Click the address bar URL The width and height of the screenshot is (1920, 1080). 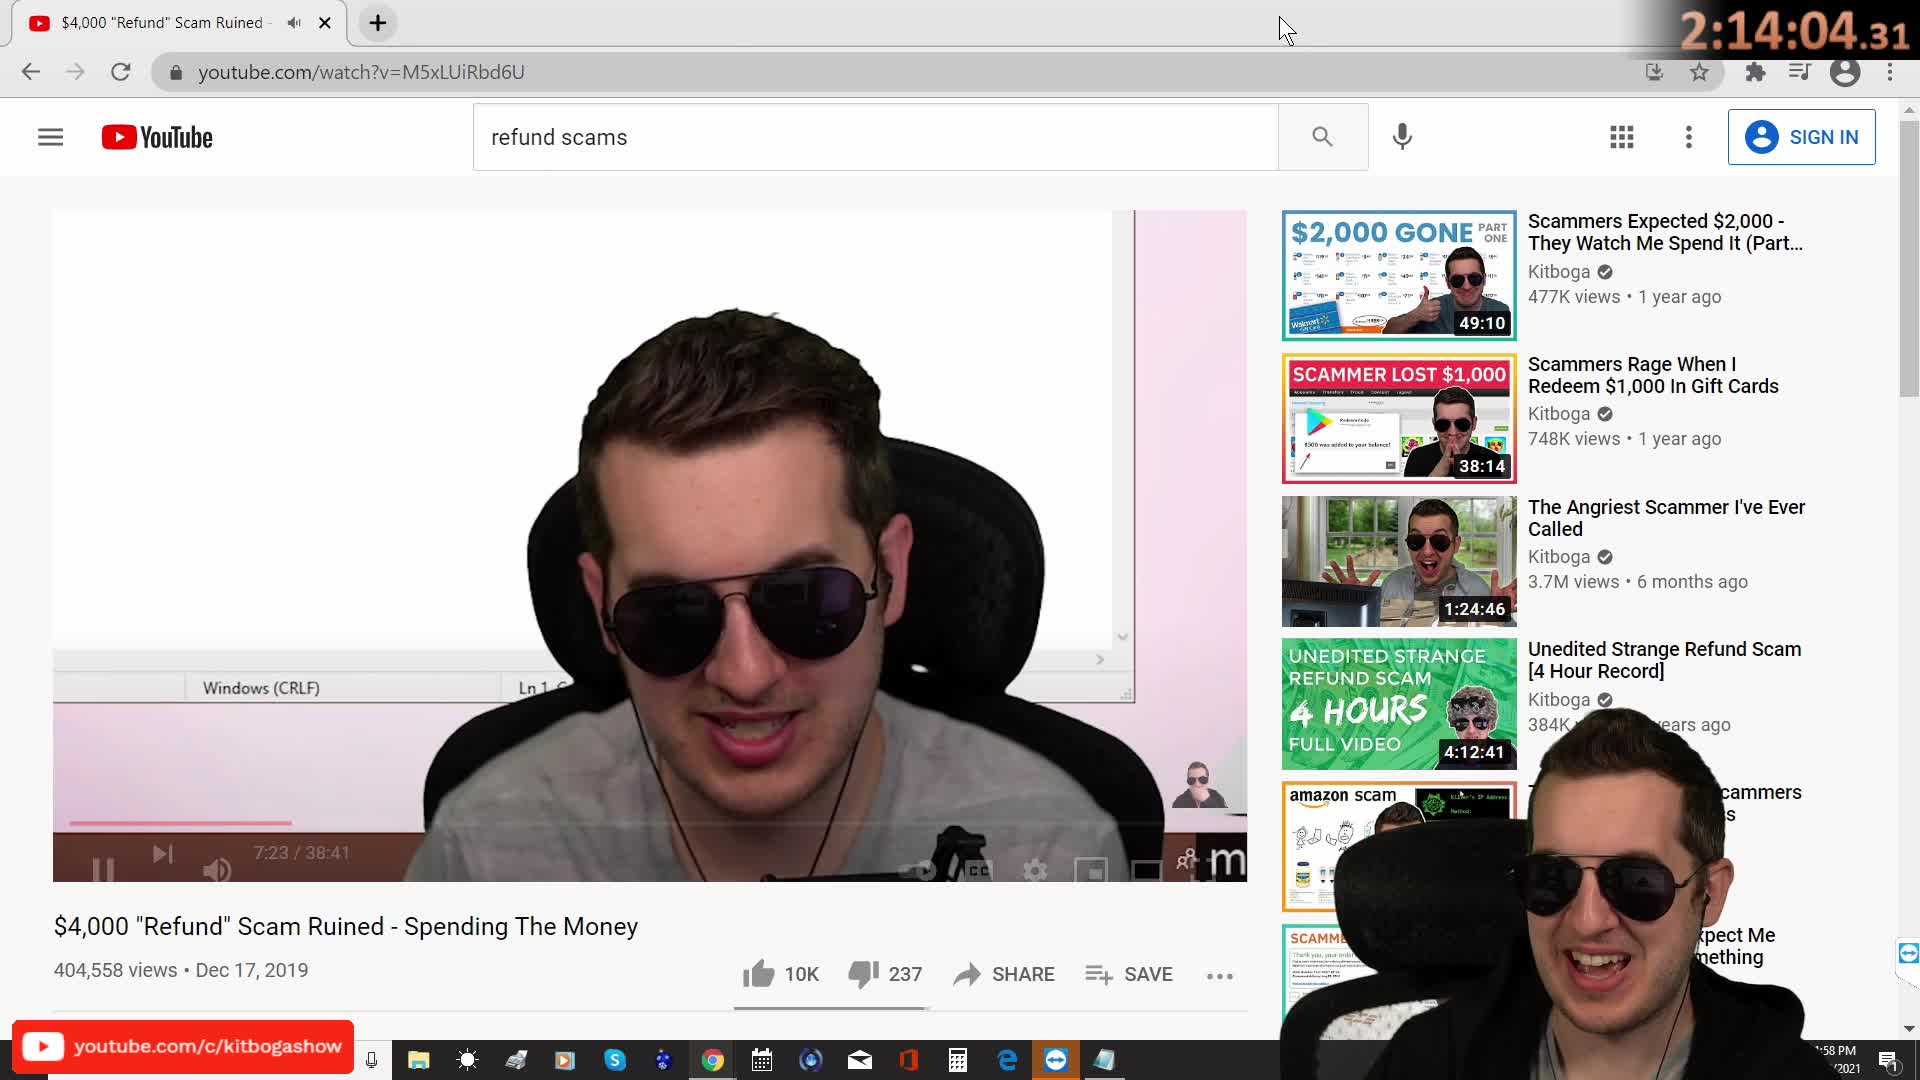361,72
